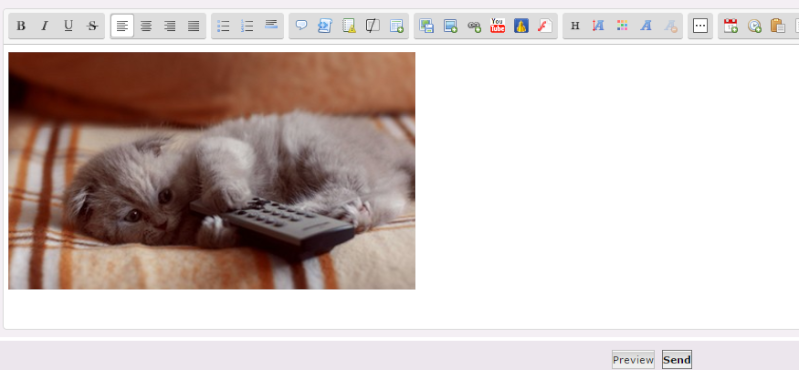This screenshot has width=799, height=370.
Task: Select the kitten image in editor
Action: (211, 171)
